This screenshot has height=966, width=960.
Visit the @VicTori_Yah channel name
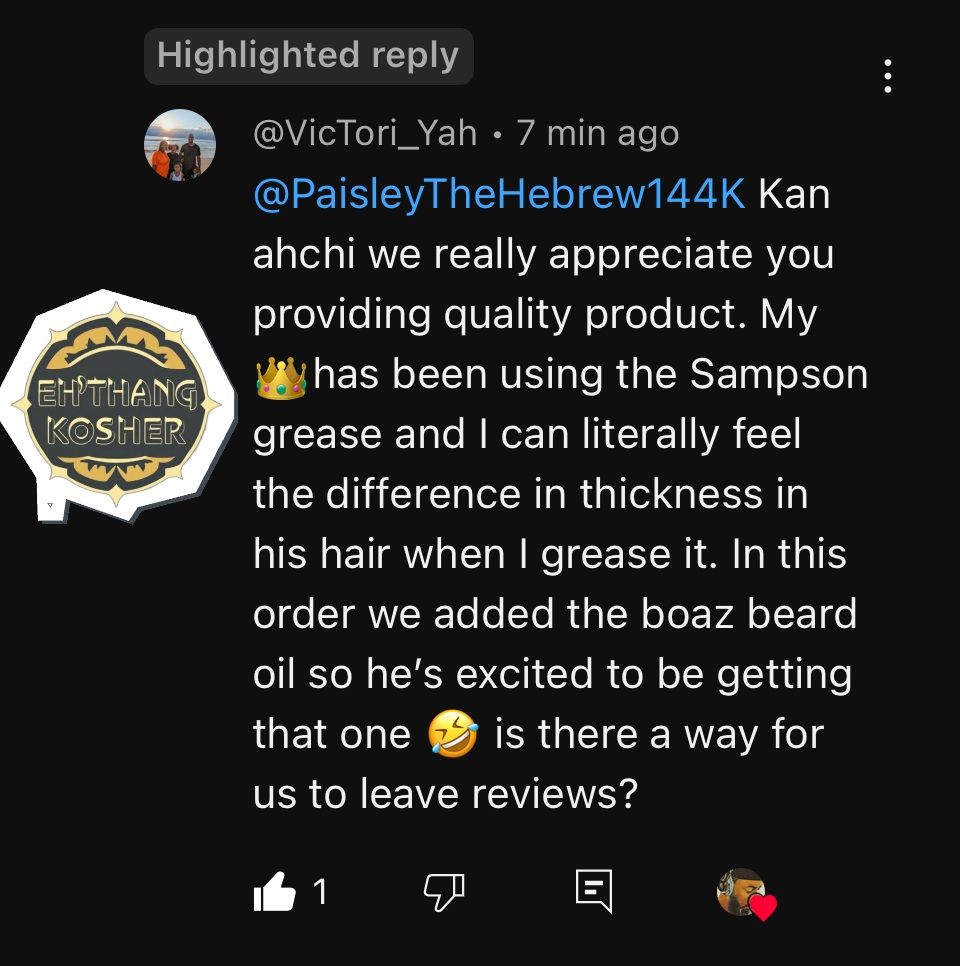(365, 132)
